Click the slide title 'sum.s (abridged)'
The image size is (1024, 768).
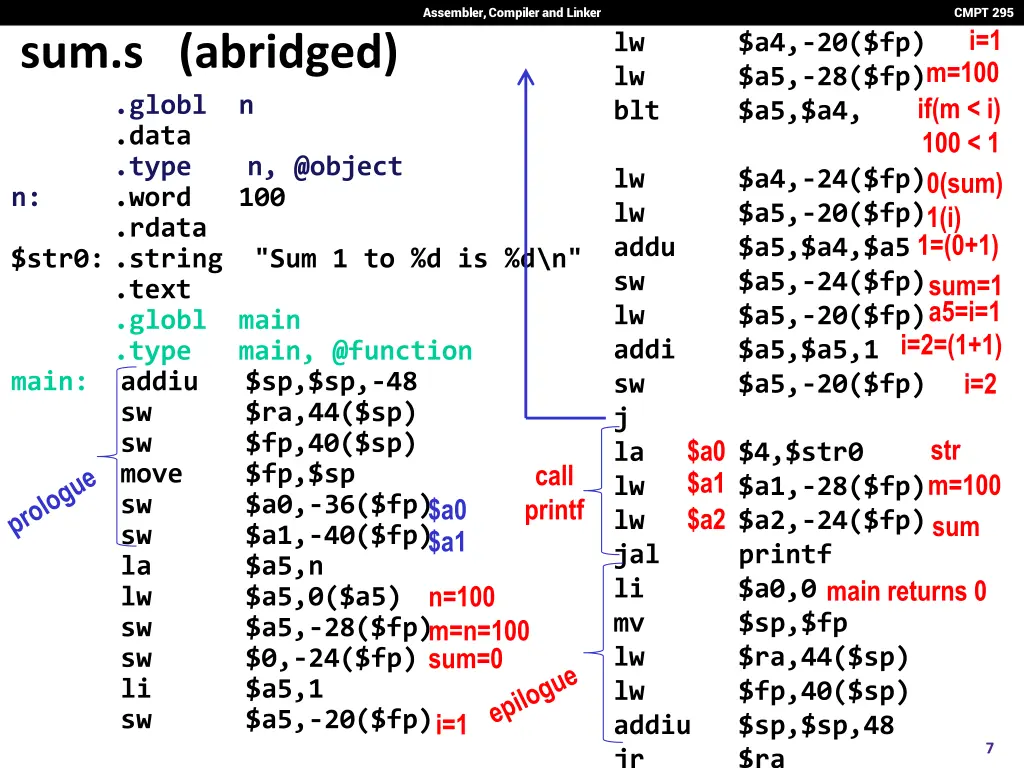pos(209,54)
